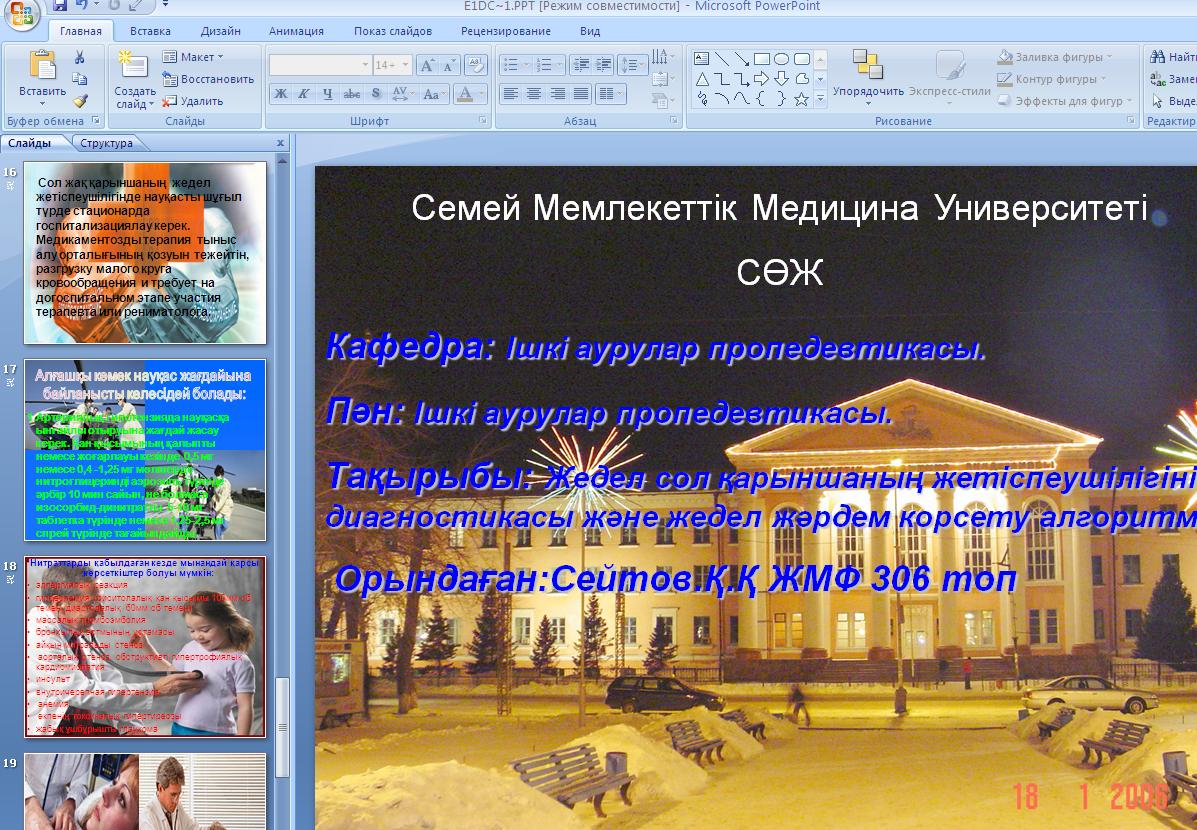This screenshot has width=1197, height=830.
Task: Decrease font size with the small A icon
Action: coord(450,66)
